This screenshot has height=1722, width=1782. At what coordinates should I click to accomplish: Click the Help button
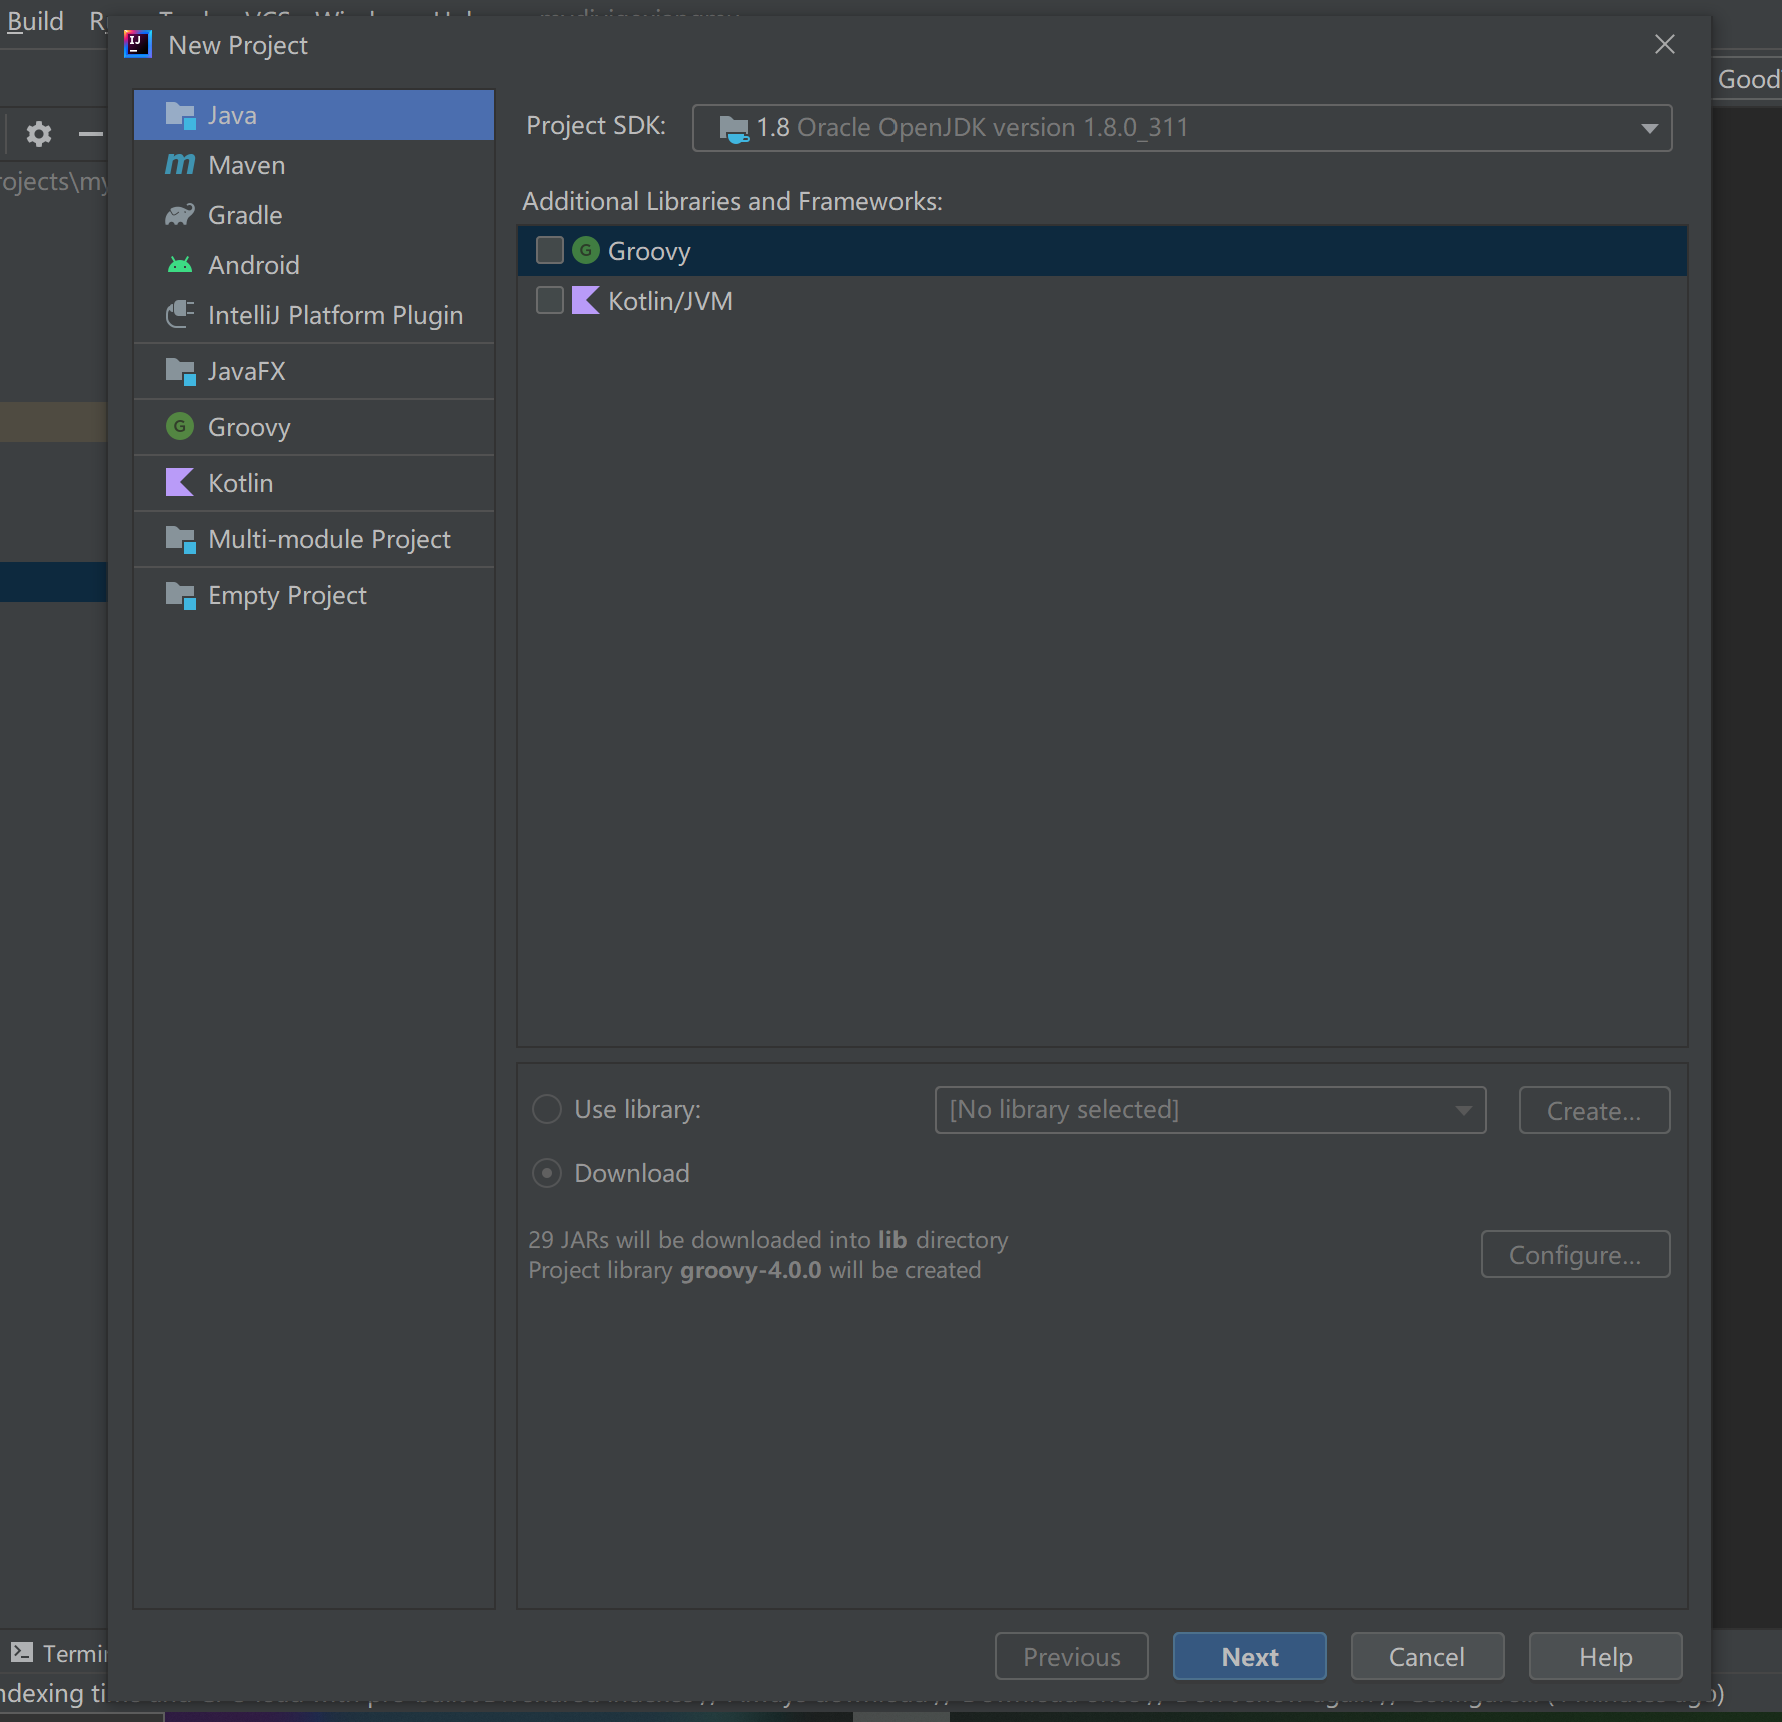pos(1606,1657)
